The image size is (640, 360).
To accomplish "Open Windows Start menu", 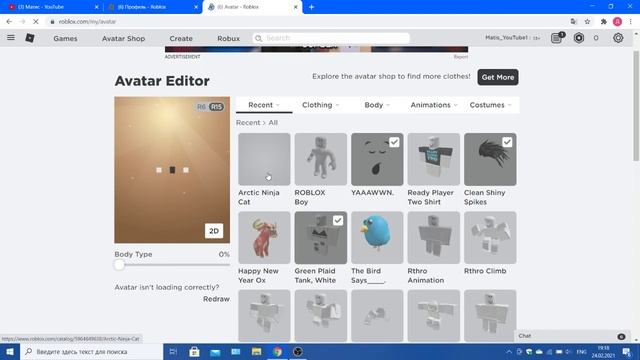I will point(10,351).
